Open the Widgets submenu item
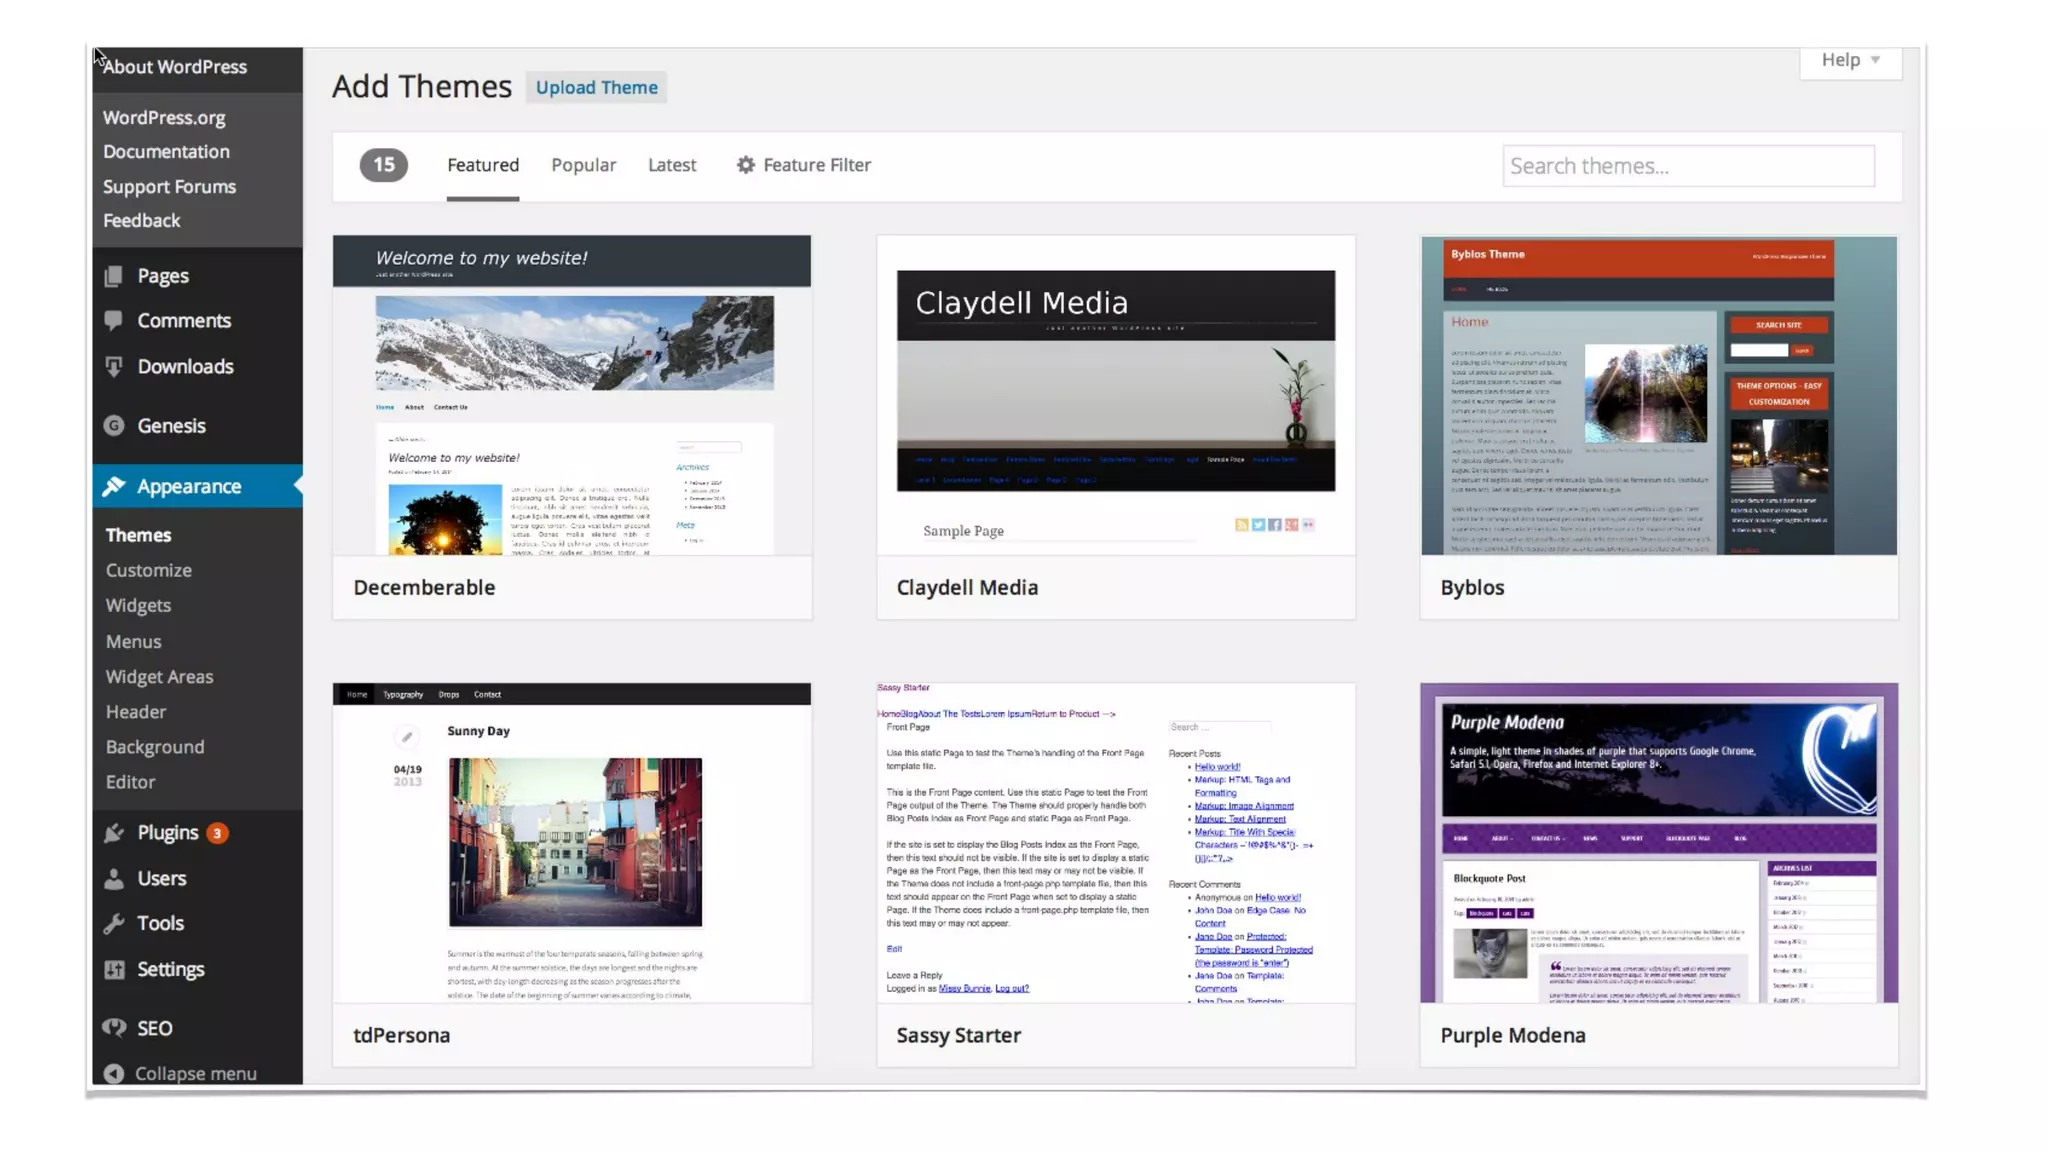 click(x=138, y=606)
